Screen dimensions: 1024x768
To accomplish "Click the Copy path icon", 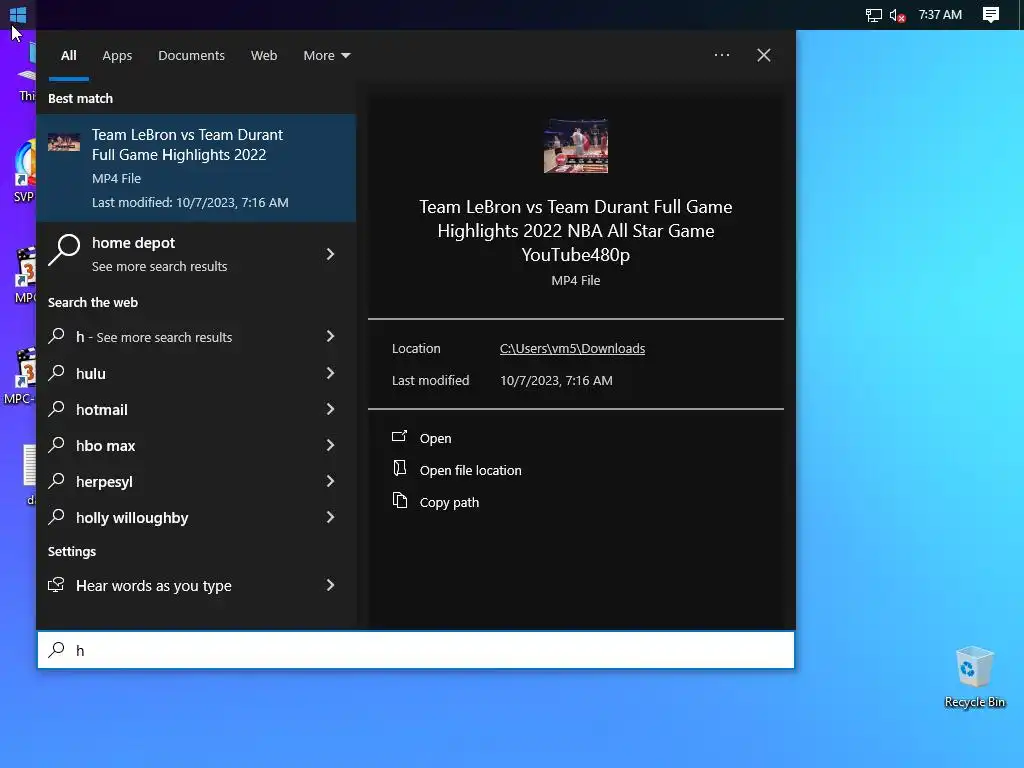I will point(400,500).
